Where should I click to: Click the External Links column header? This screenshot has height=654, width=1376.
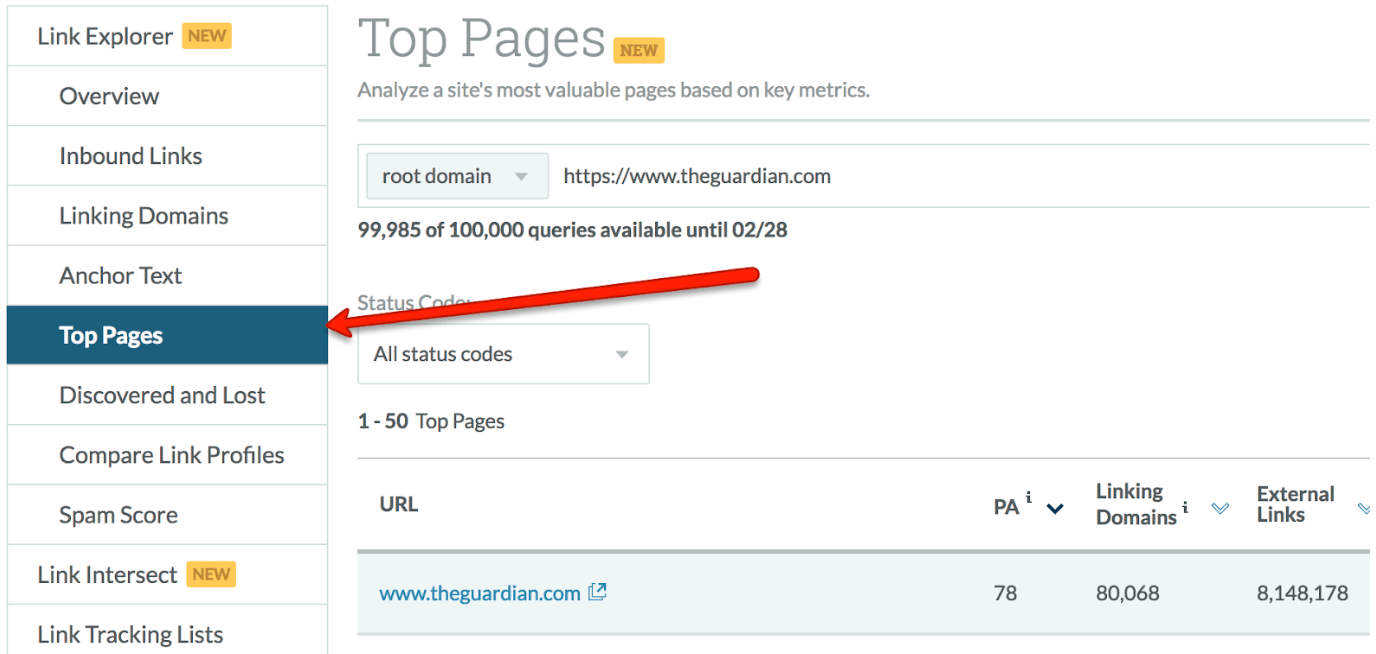point(1295,504)
